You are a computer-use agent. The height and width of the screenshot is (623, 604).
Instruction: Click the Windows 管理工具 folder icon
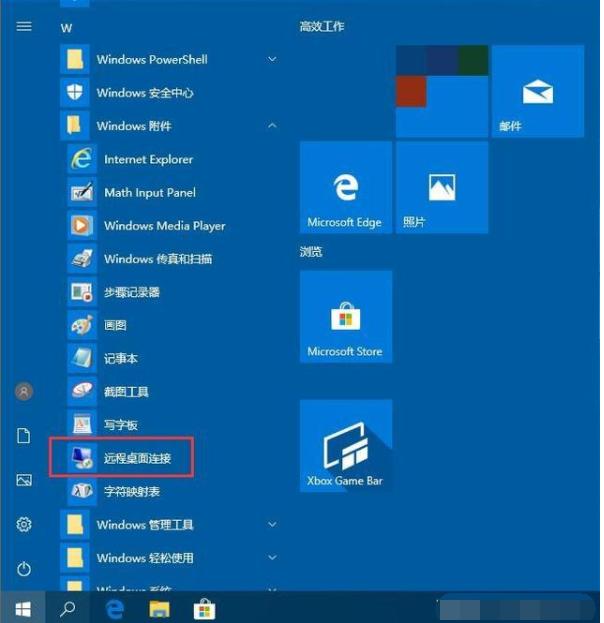tap(75, 524)
